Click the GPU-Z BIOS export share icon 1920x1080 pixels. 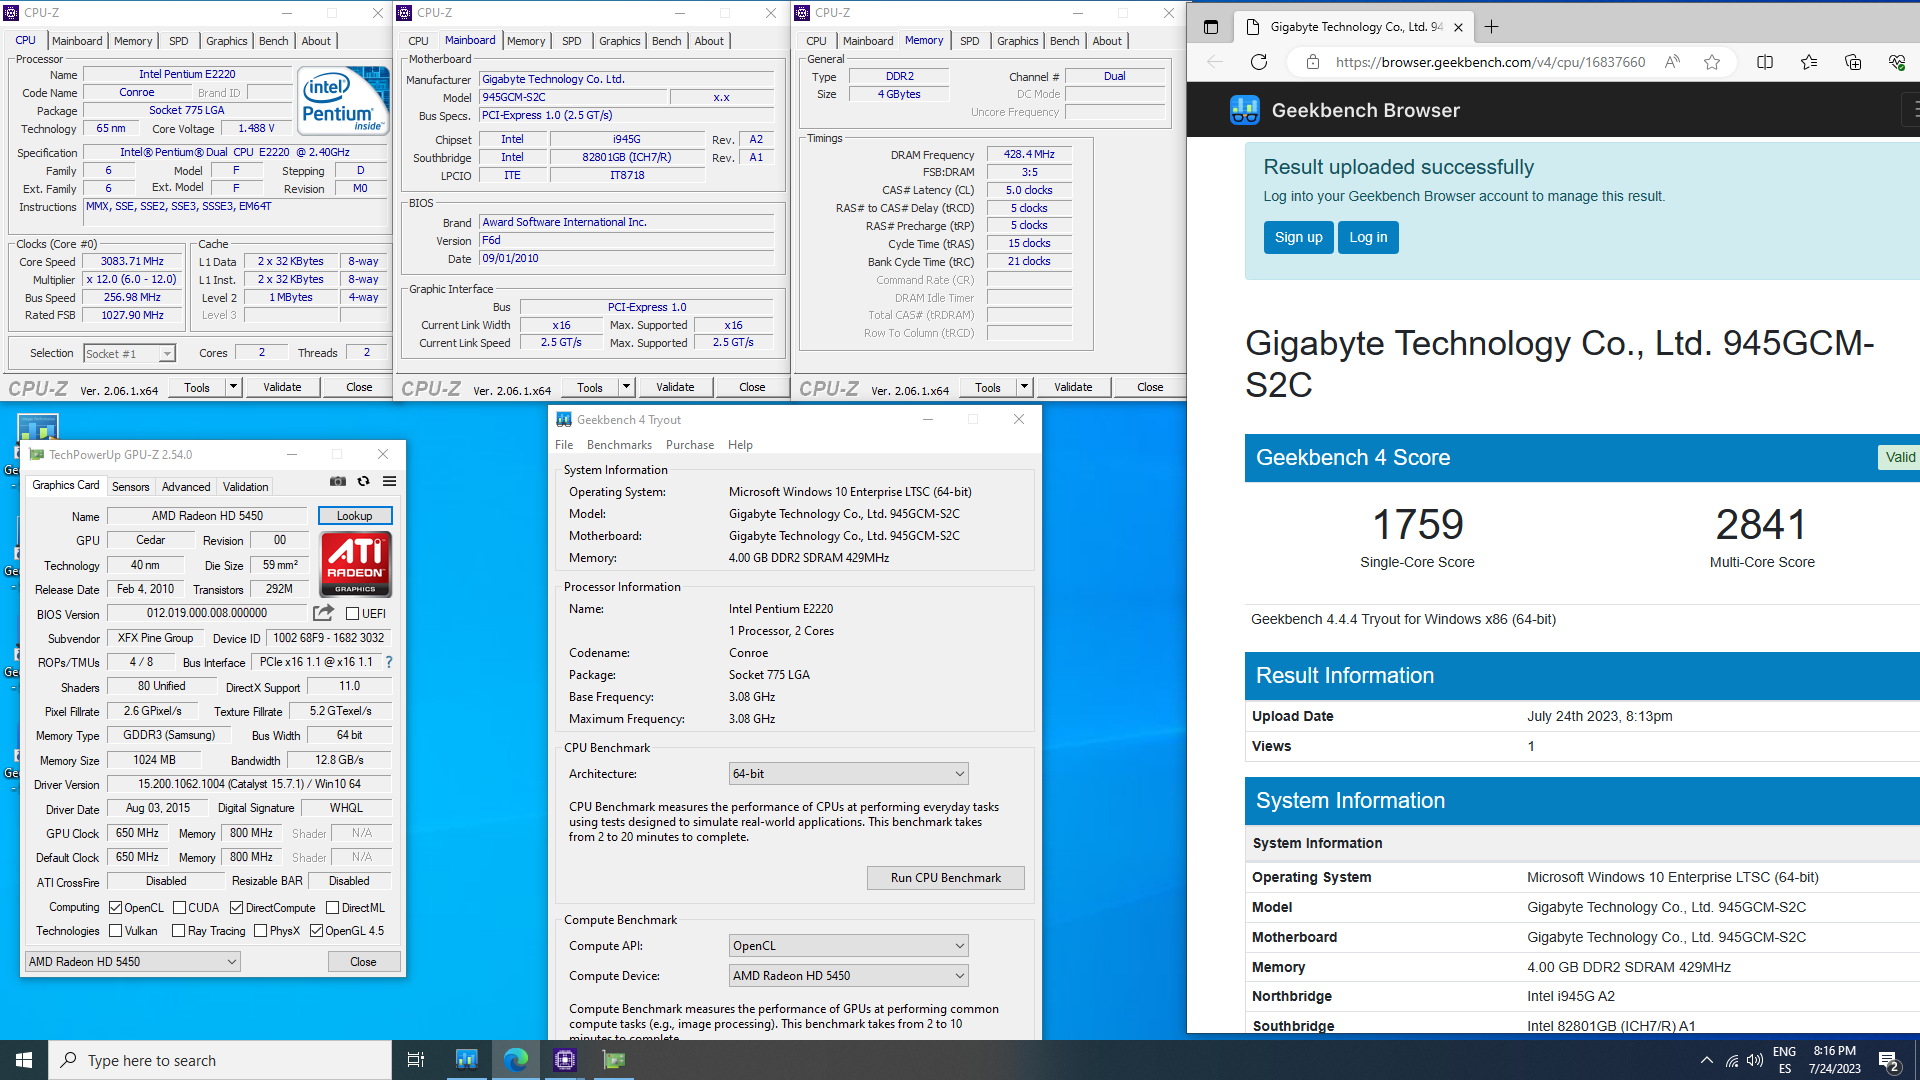click(x=323, y=613)
